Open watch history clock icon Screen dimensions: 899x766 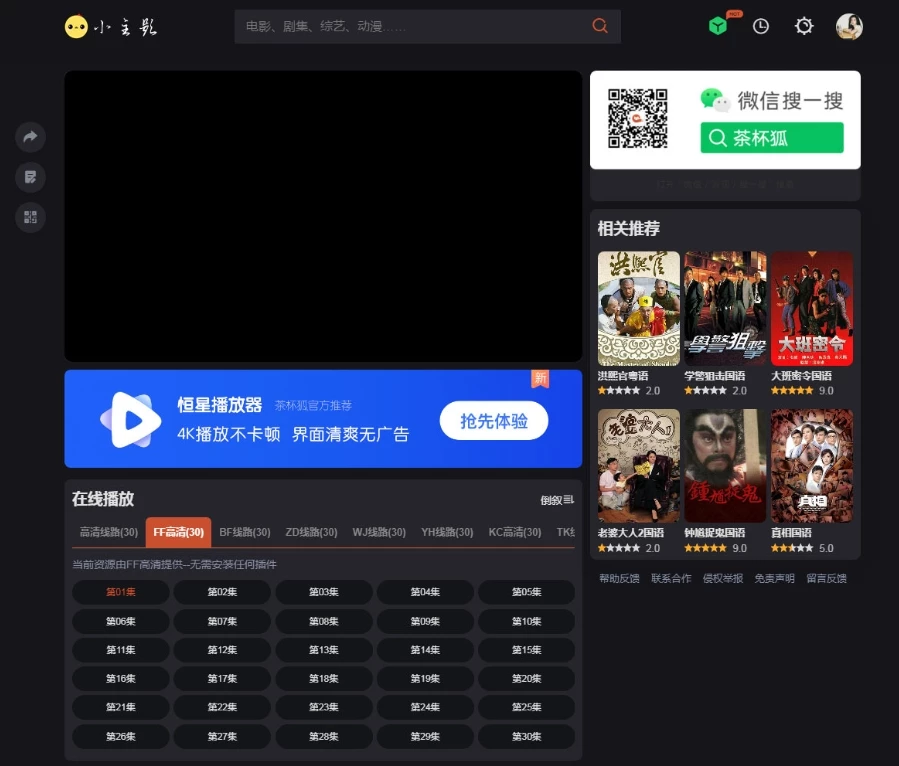(761, 27)
